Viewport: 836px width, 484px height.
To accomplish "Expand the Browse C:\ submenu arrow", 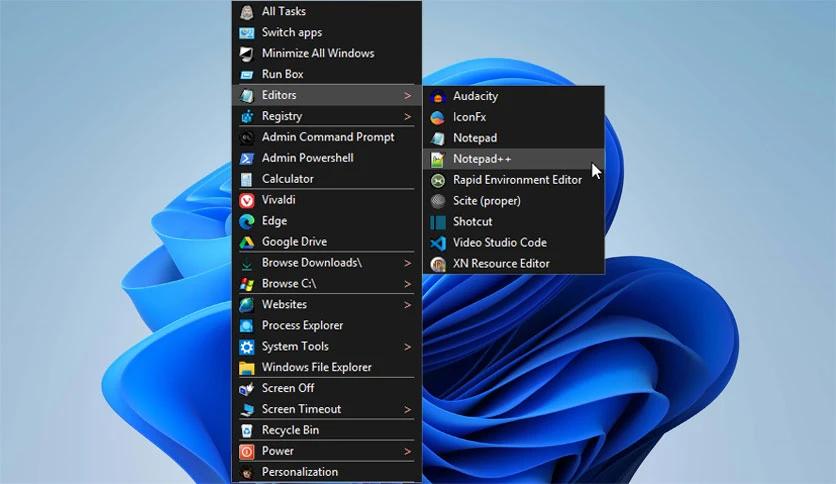I will [x=407, y=284].
